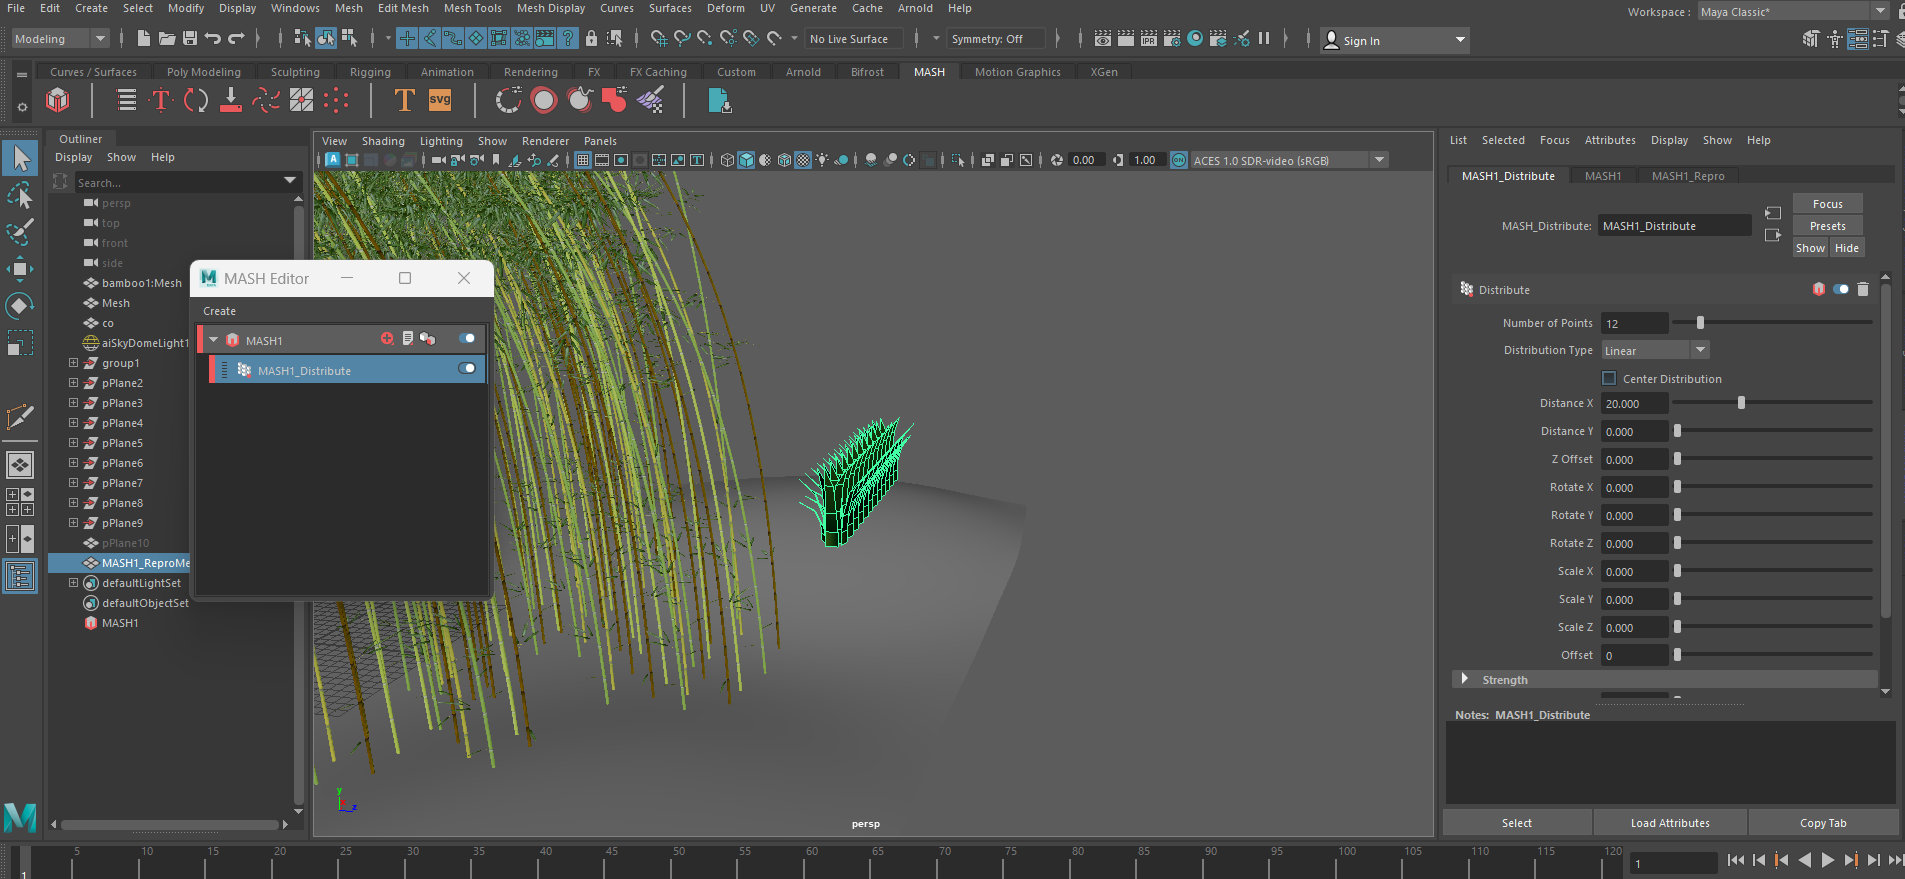Click the Copy Tab button
The width and height of the screenshot is (1905, 879).
(x=1823, y=823)
